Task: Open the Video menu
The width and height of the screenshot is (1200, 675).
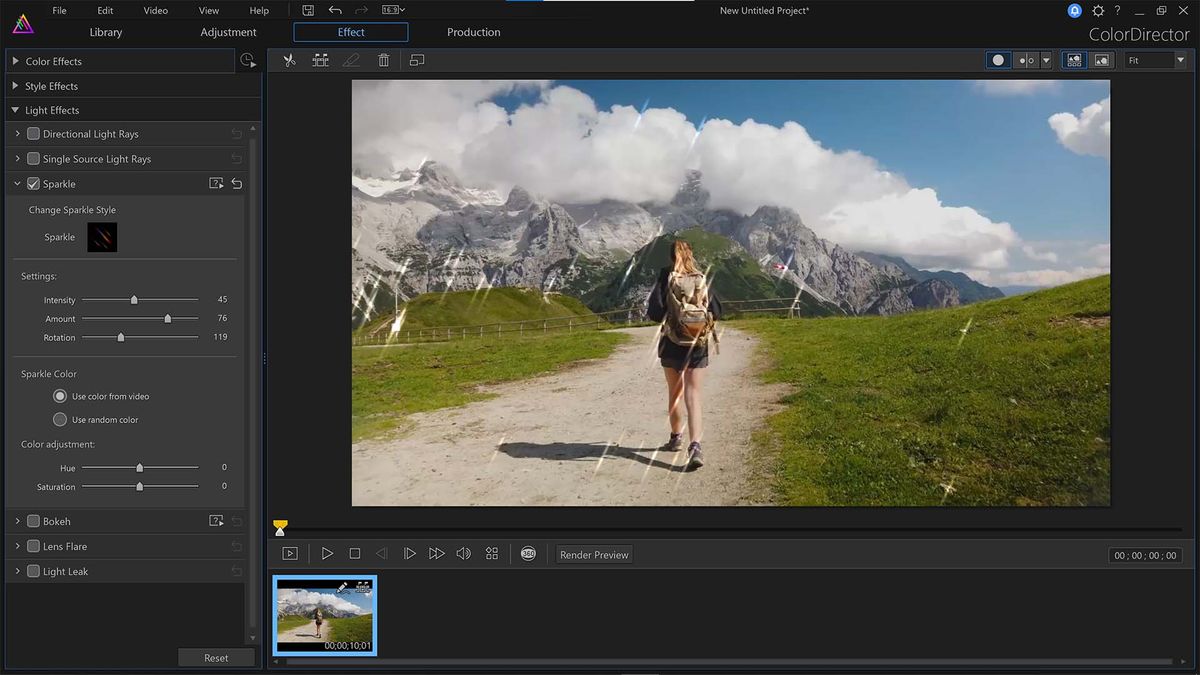Action: pos(155,10)
